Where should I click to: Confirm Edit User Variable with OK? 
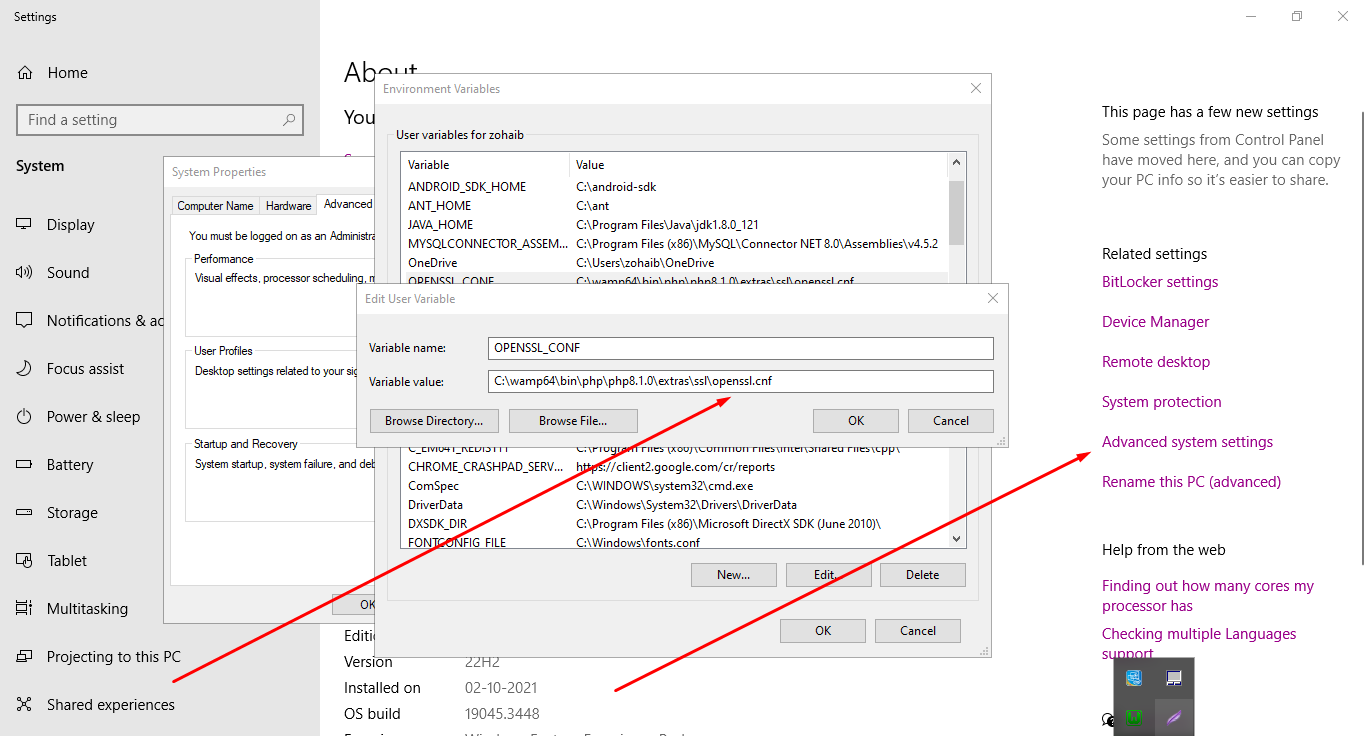[x=856, y=421]
